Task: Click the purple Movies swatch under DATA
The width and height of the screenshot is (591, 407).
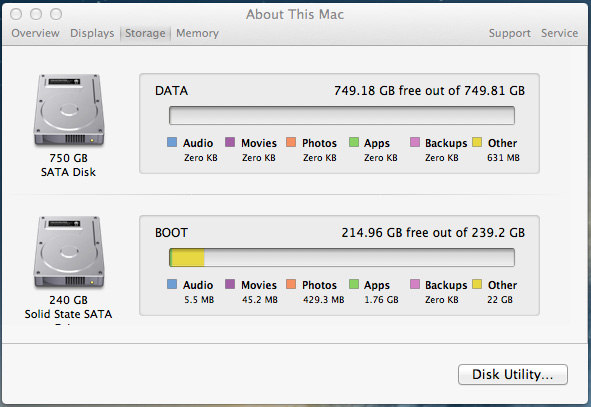Action: pos(230,142)
